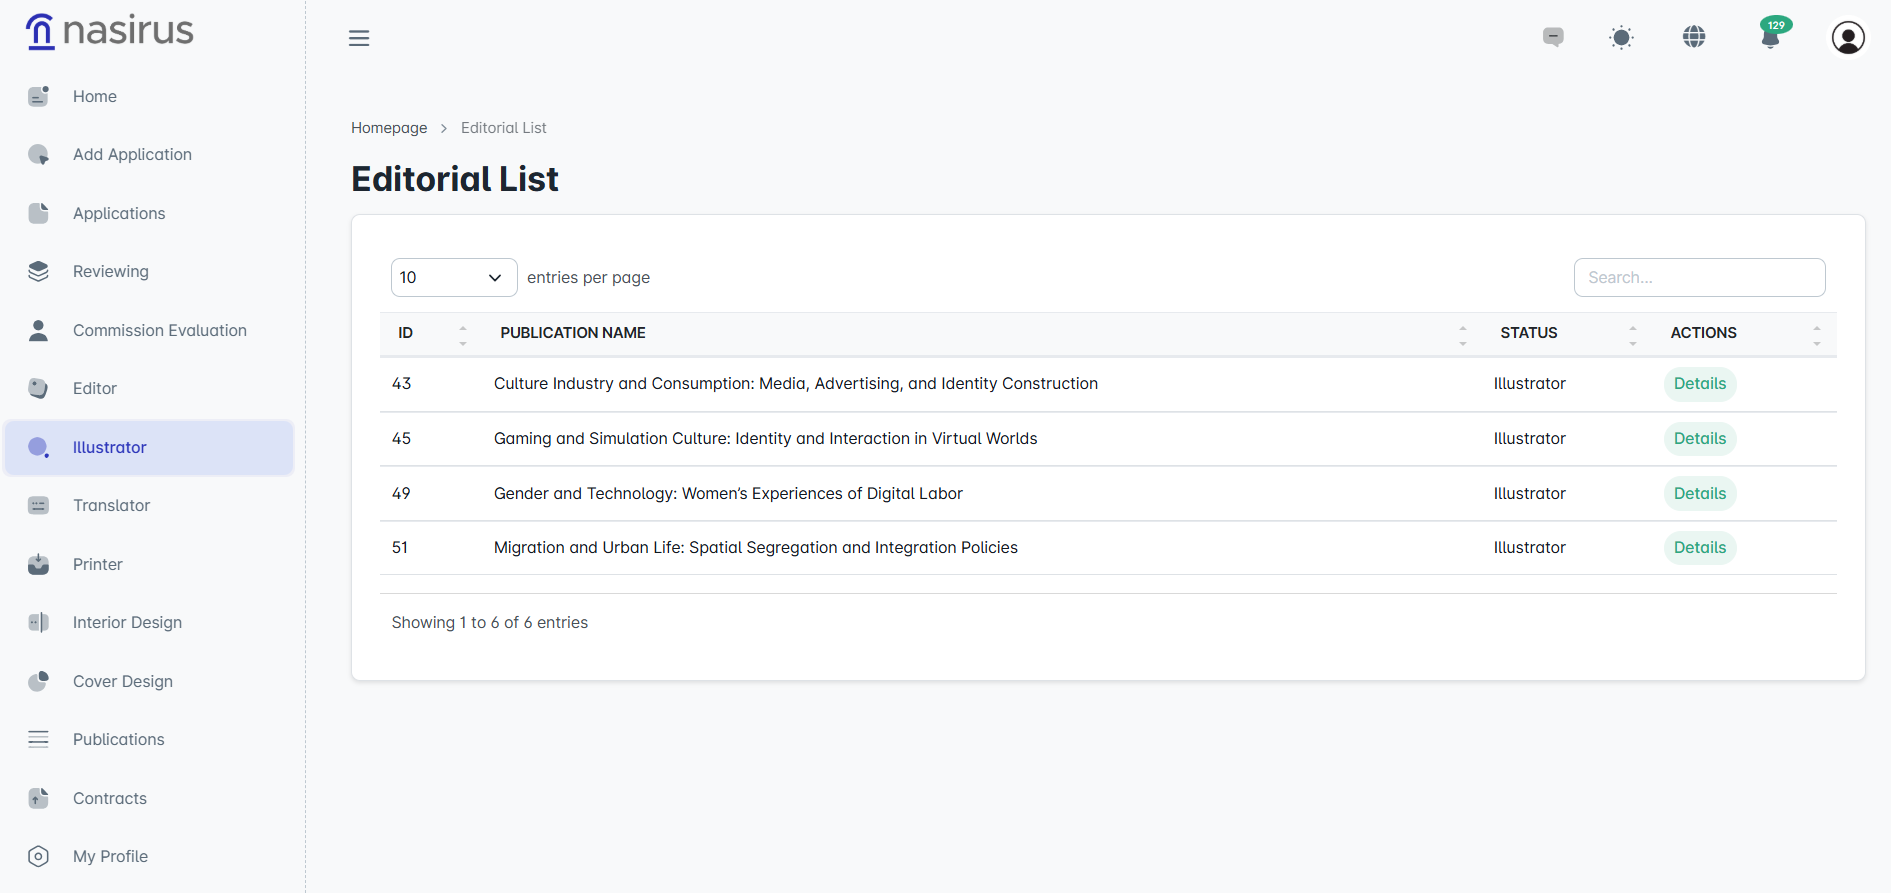Open notifications bell with 129 badge
The width and height of the screenshot is (1891, 893).
coord(1770,37)
